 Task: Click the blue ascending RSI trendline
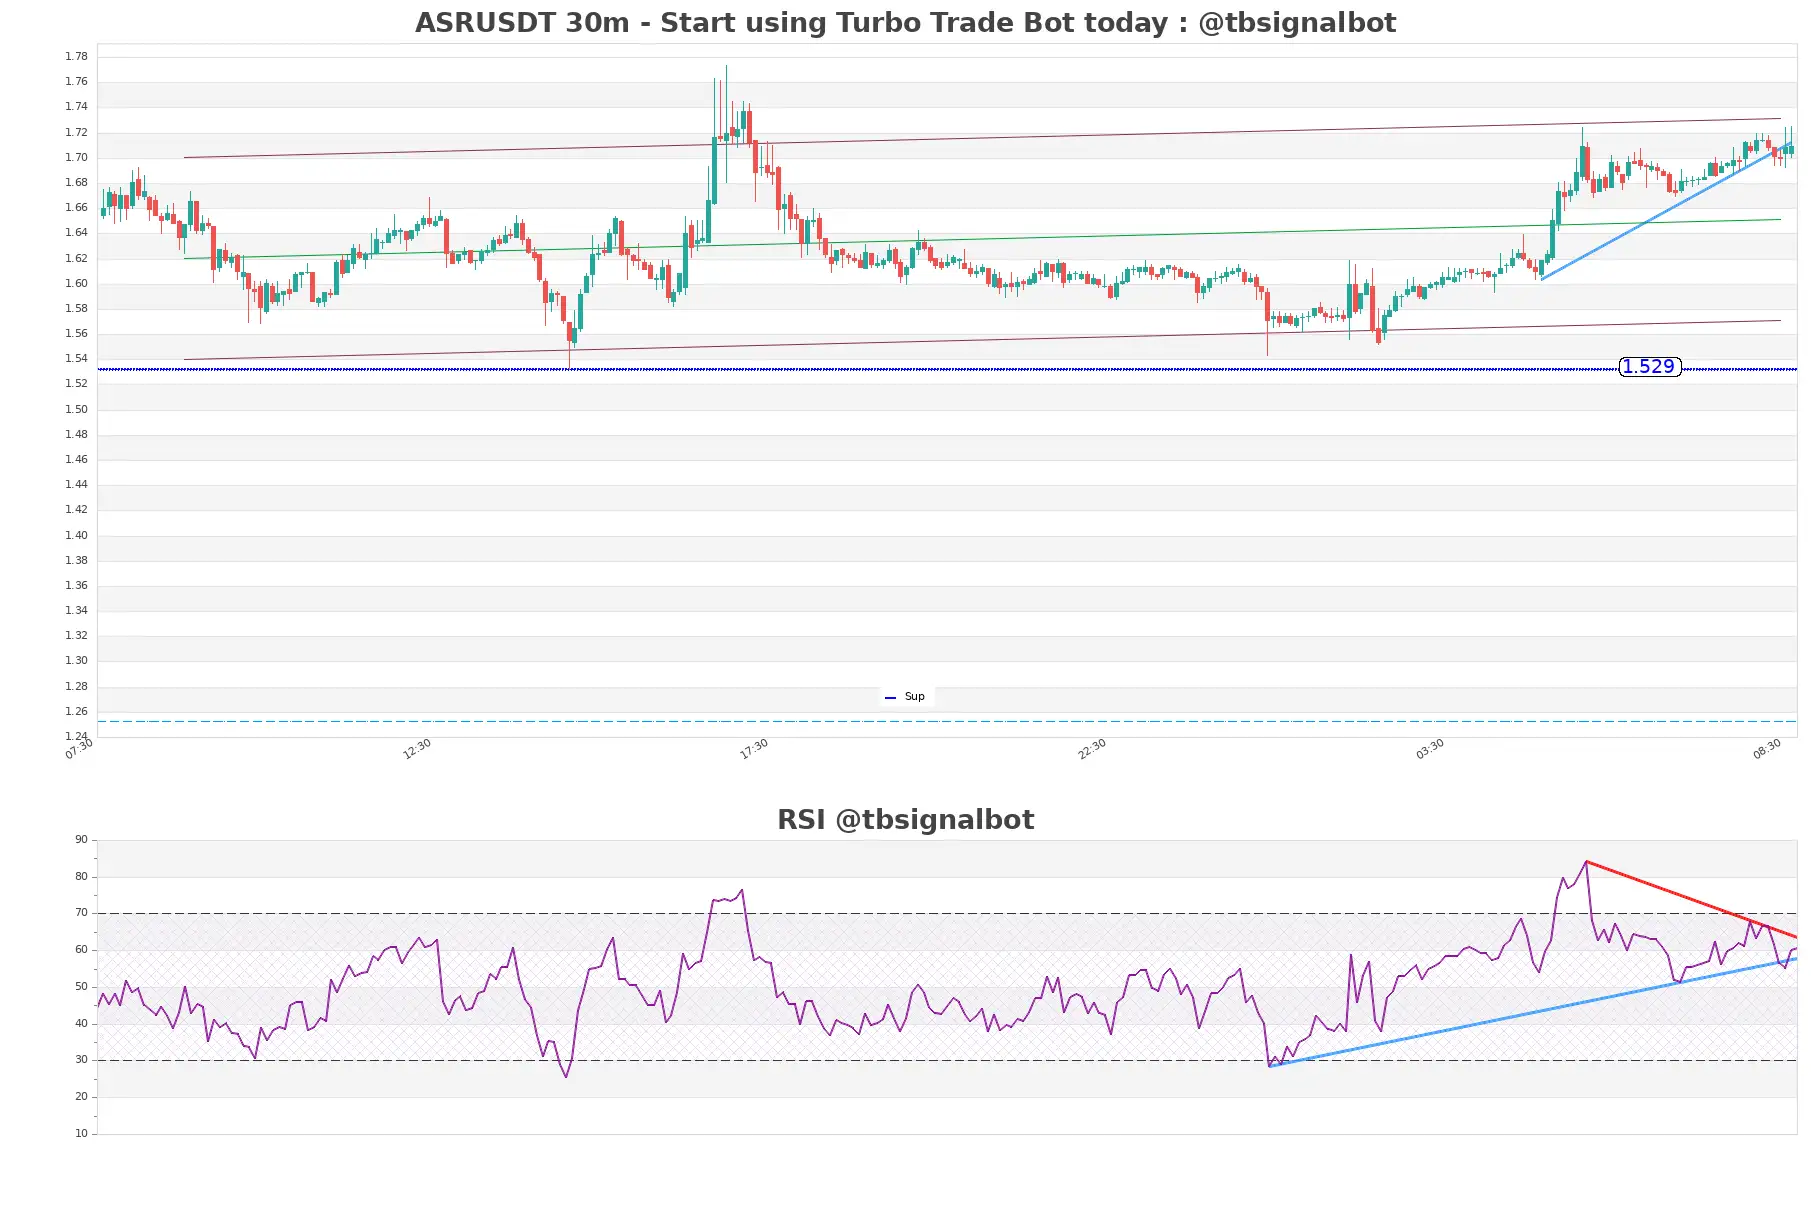point(1533,1013)
